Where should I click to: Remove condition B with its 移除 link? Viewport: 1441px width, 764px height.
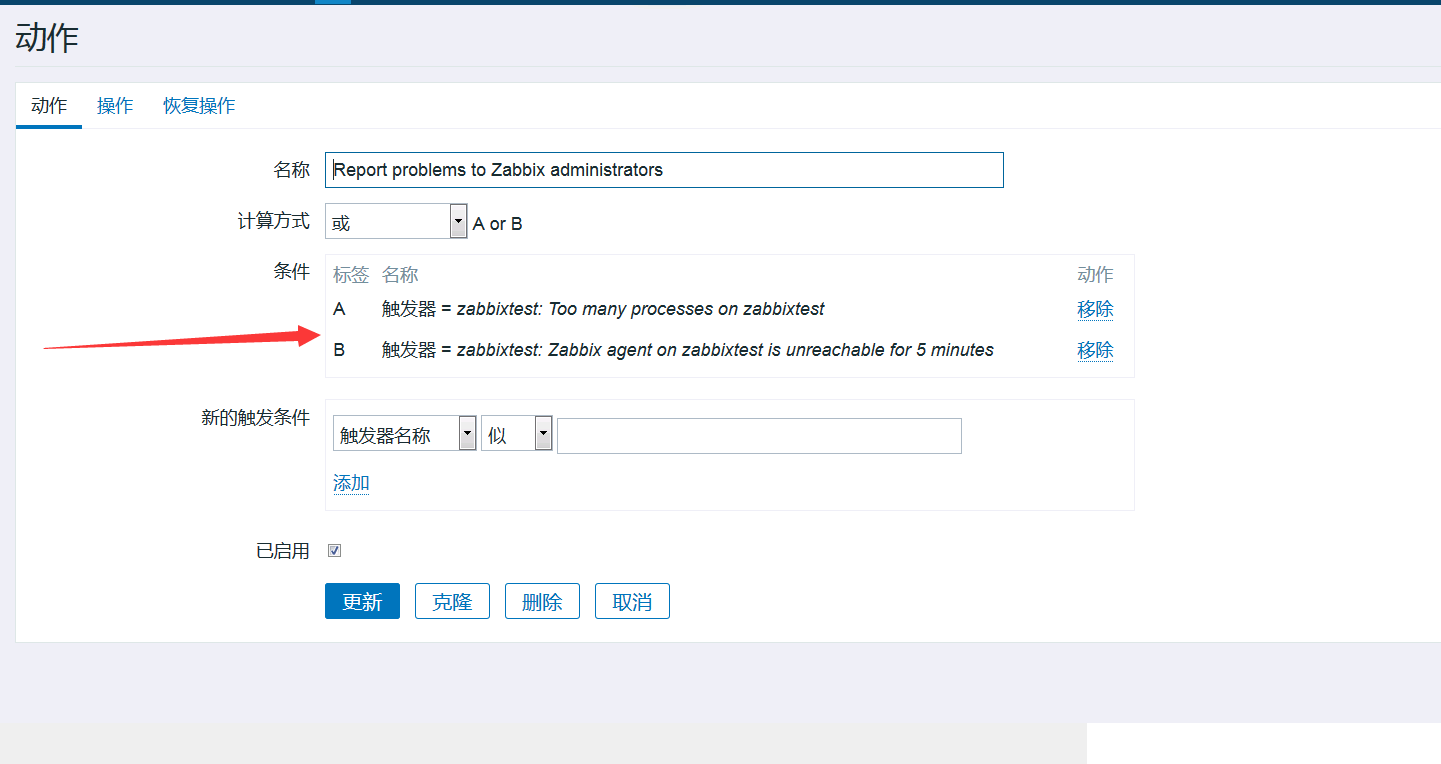coord(1095,350)
